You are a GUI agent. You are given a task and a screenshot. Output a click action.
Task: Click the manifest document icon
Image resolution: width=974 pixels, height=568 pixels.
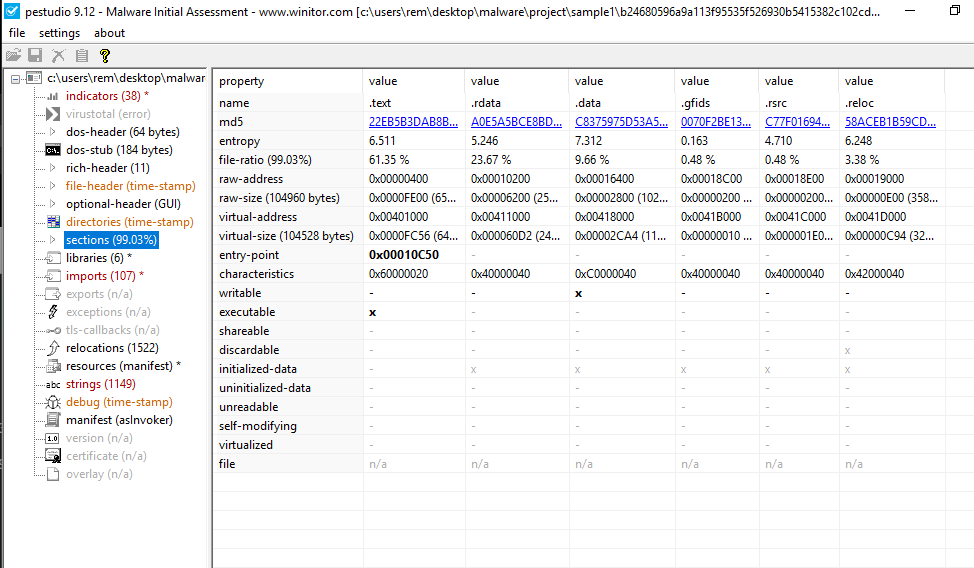(x=53, y=420)
